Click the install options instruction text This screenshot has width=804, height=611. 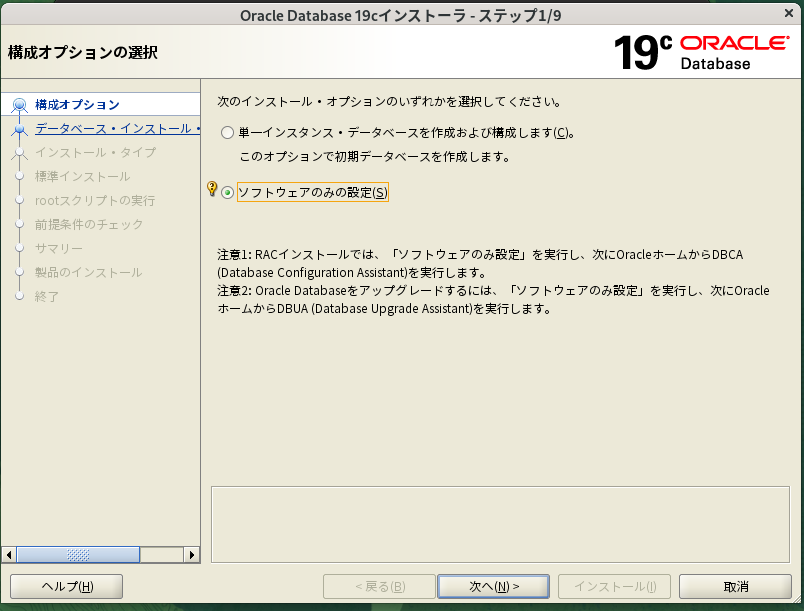pyautogui.click(x=389, y=102)
